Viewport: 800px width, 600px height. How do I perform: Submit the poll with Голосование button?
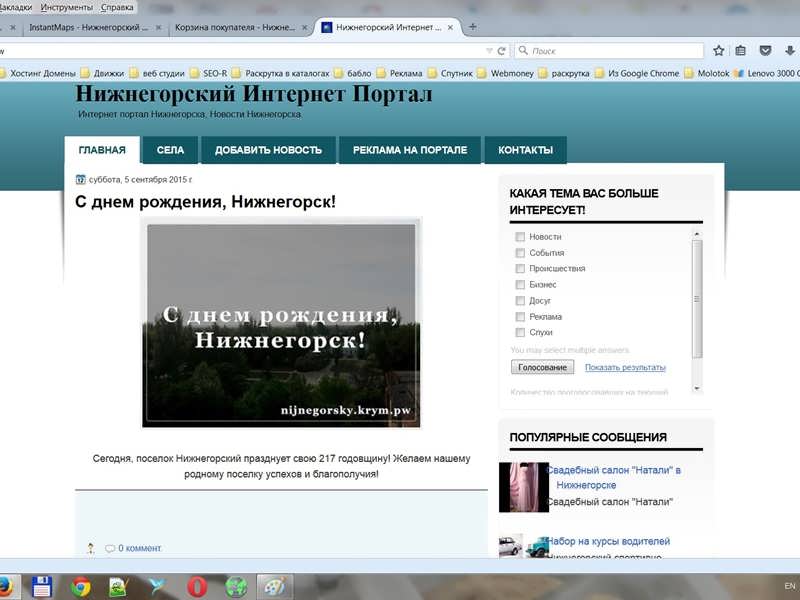pos(542,367)
